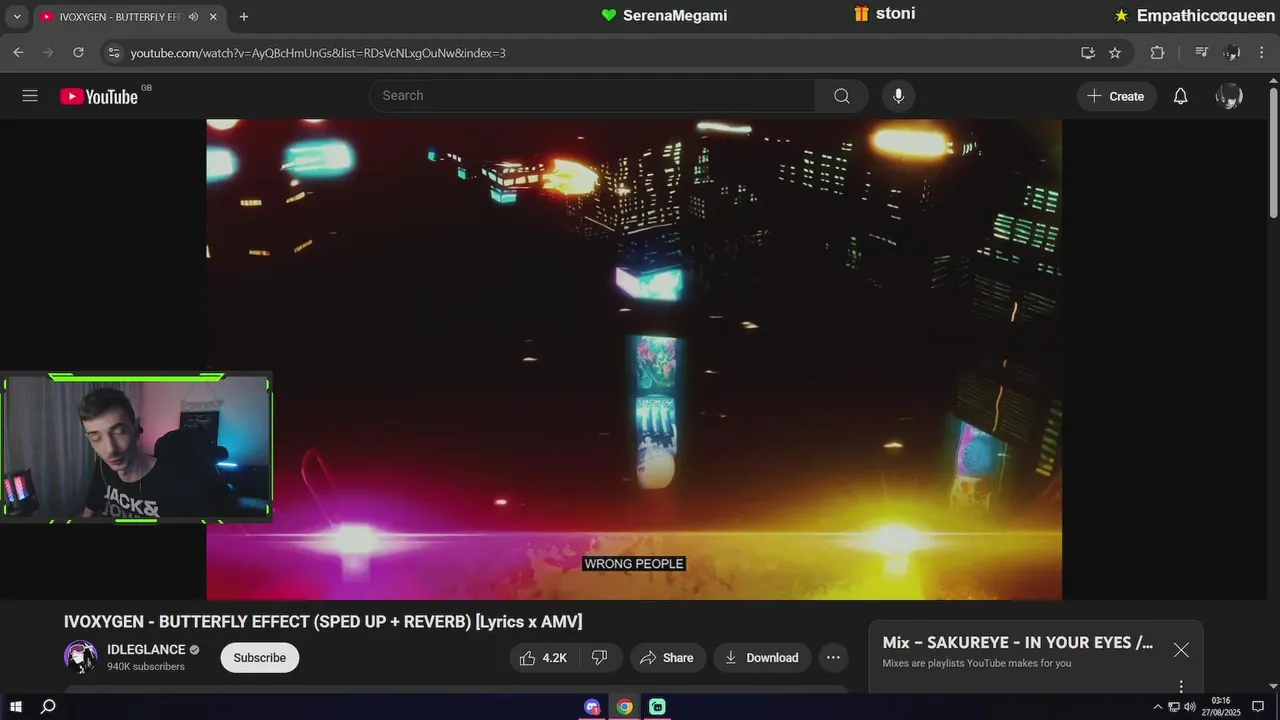
Task: Click the WRONG PEOPLE lyric caption
Action: (x=634, y=564)
